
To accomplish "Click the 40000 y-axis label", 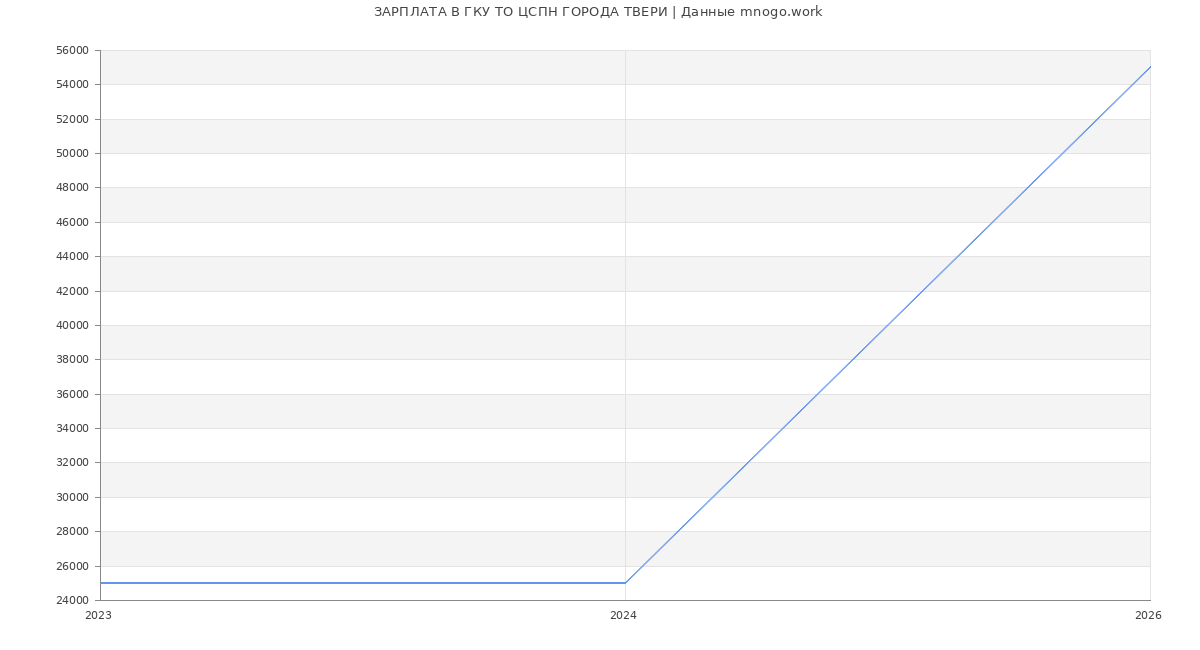I will pyautogui.click(x=73, y=325).
